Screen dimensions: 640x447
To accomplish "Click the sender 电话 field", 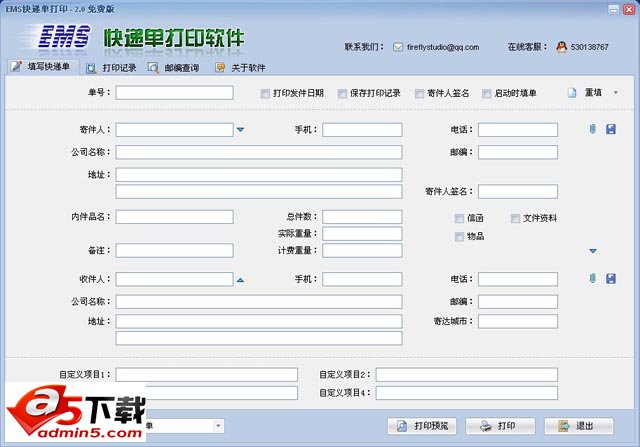I will click(x=518, y=130).
